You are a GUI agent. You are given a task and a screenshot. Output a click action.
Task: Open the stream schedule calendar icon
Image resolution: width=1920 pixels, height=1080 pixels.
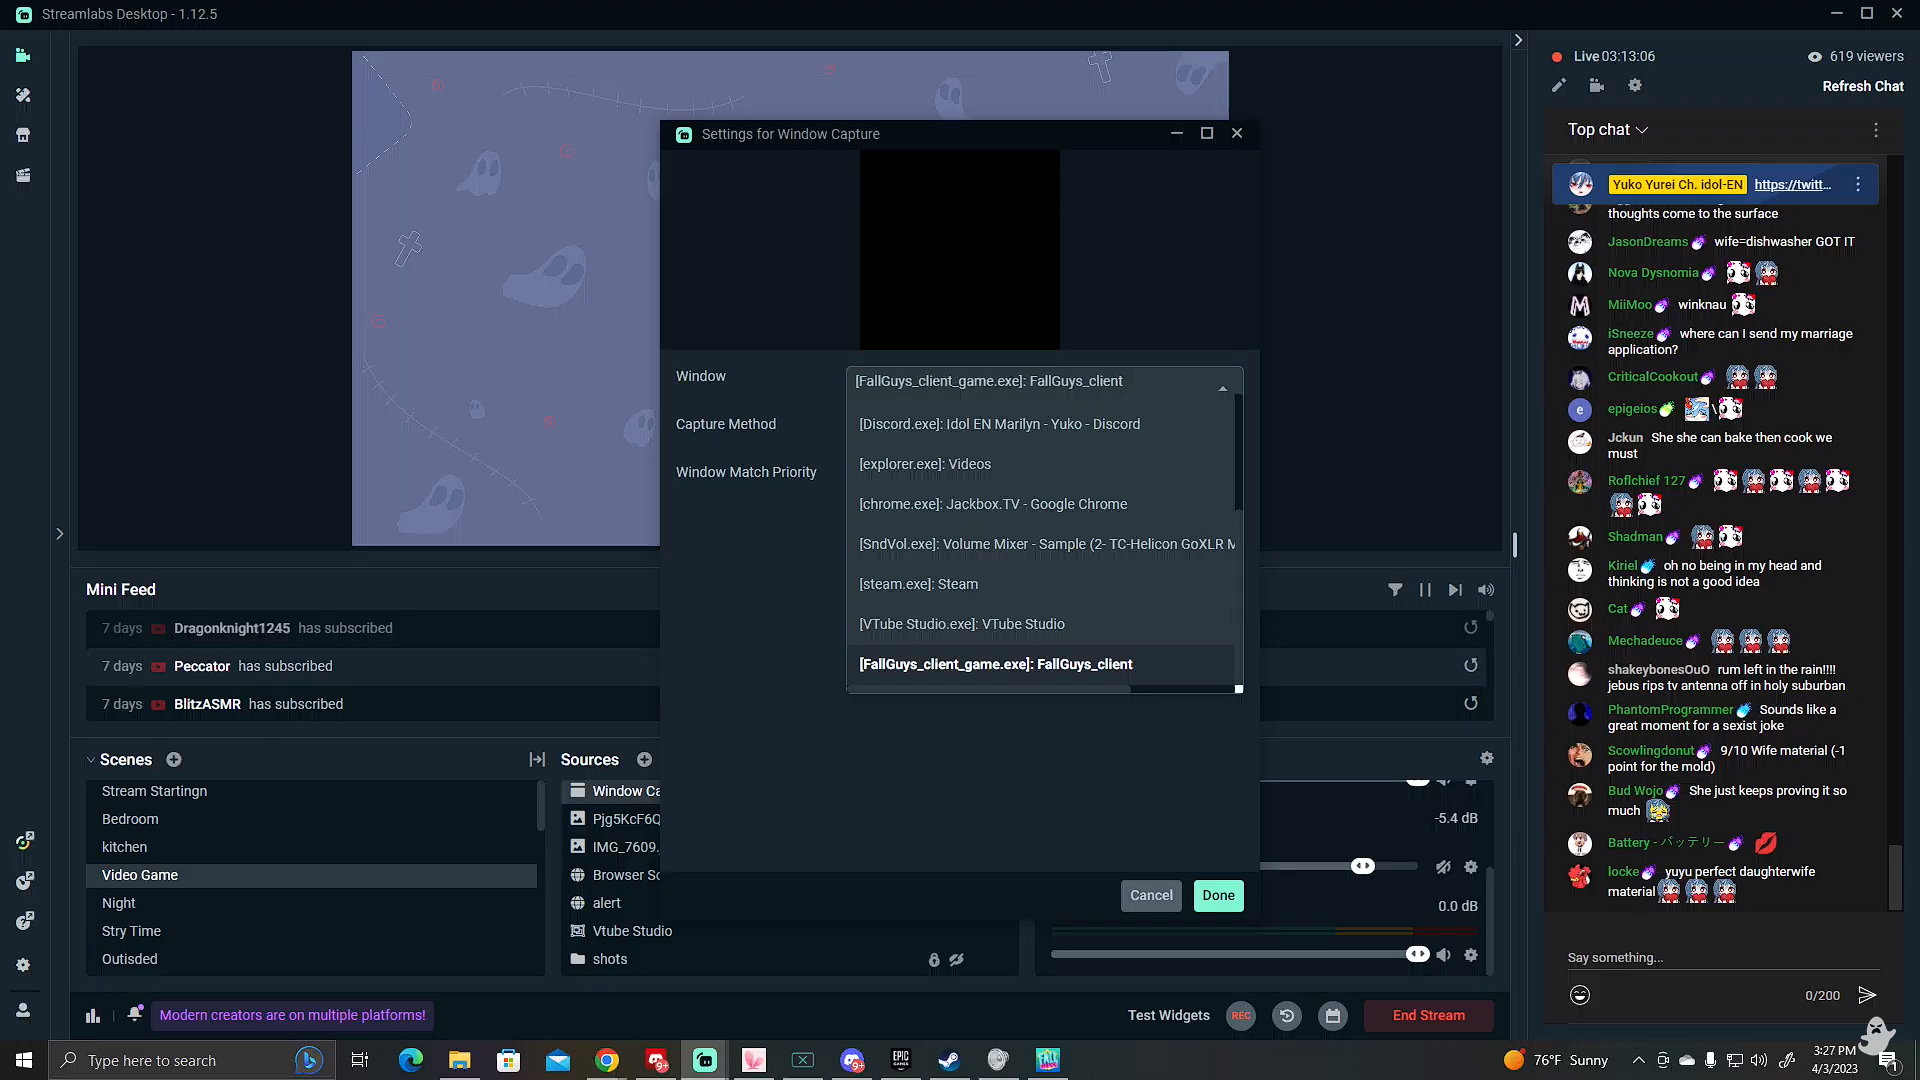[x=1333, y=1016]
